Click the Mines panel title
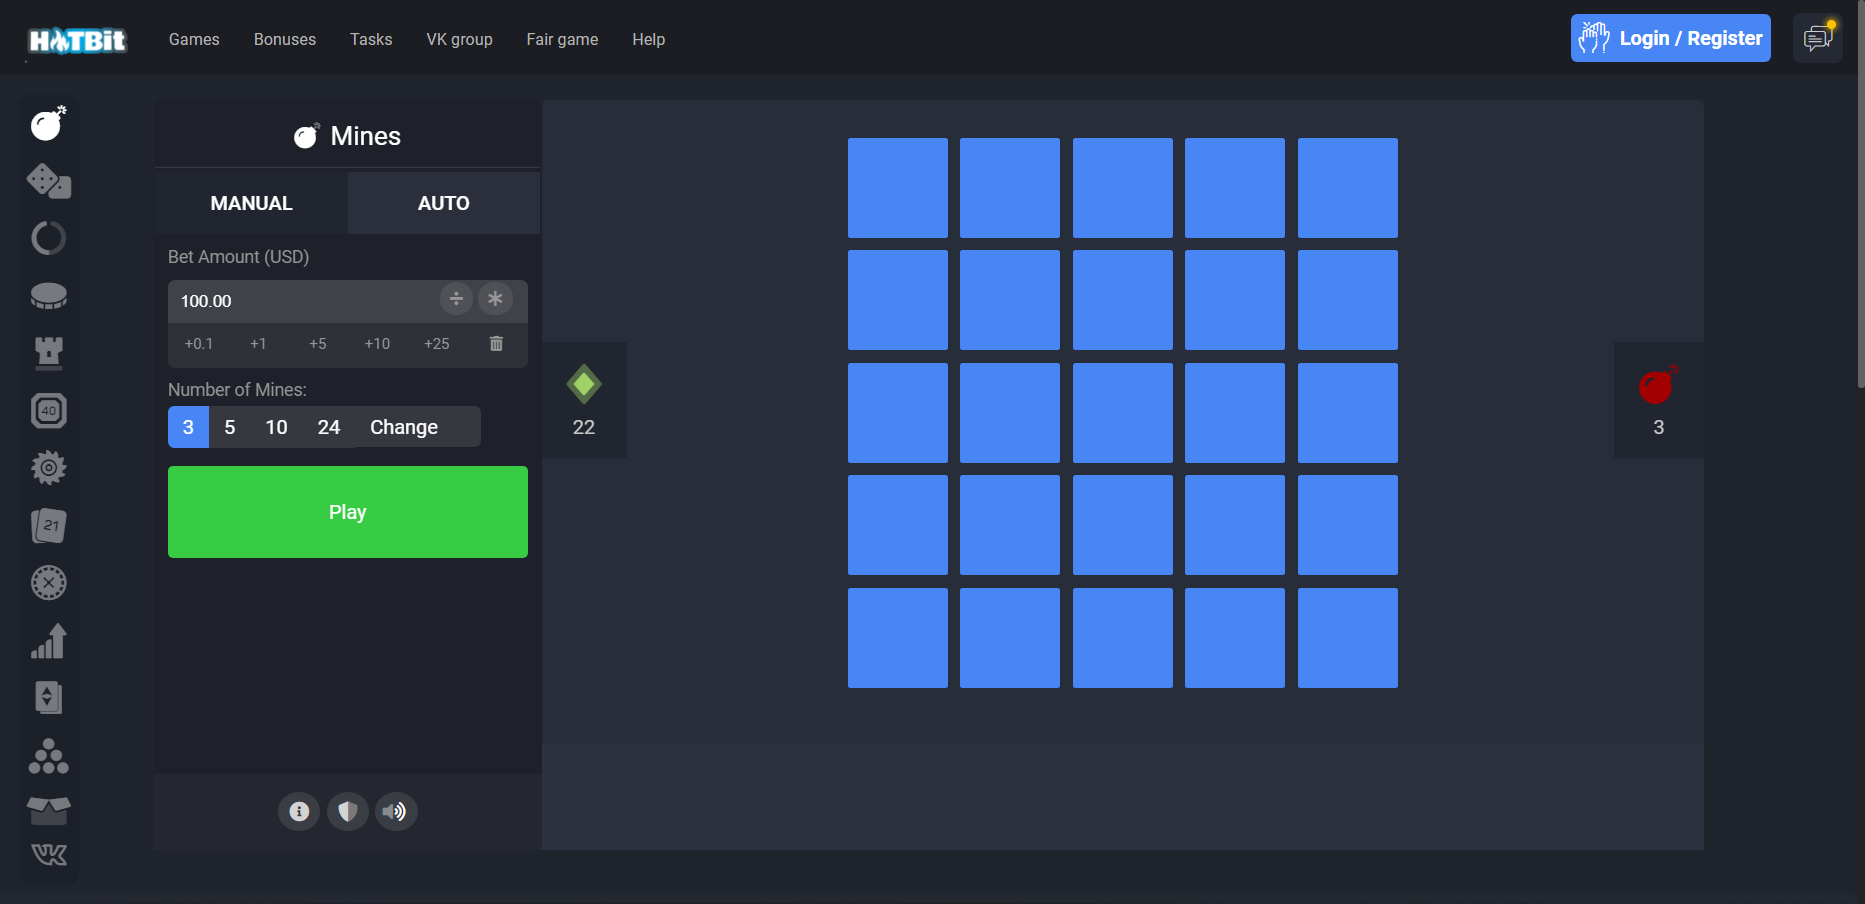1865x904 pixels. [x=348, y=136]
